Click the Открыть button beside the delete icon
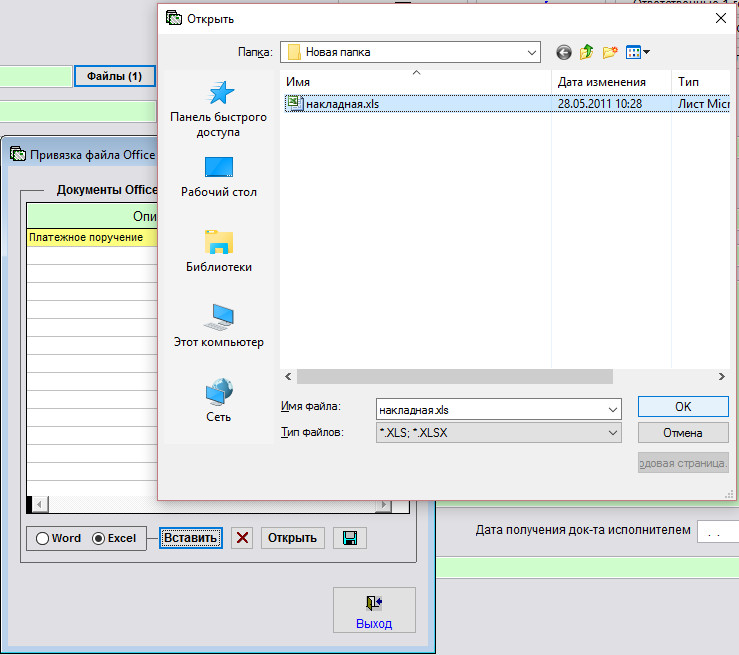The height and width of the screenshot is (655, 739). tap(292, 538)
